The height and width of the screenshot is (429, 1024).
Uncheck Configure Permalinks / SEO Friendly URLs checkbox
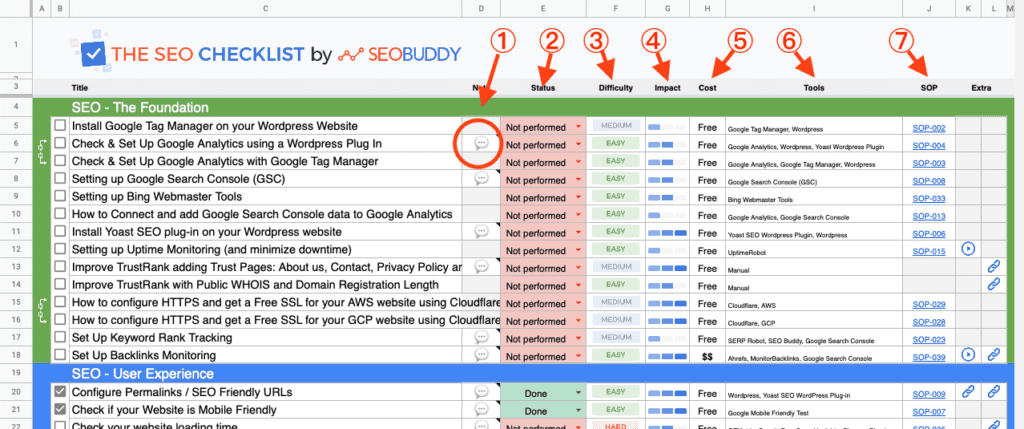pyautogui.click(x=60, y=392)
